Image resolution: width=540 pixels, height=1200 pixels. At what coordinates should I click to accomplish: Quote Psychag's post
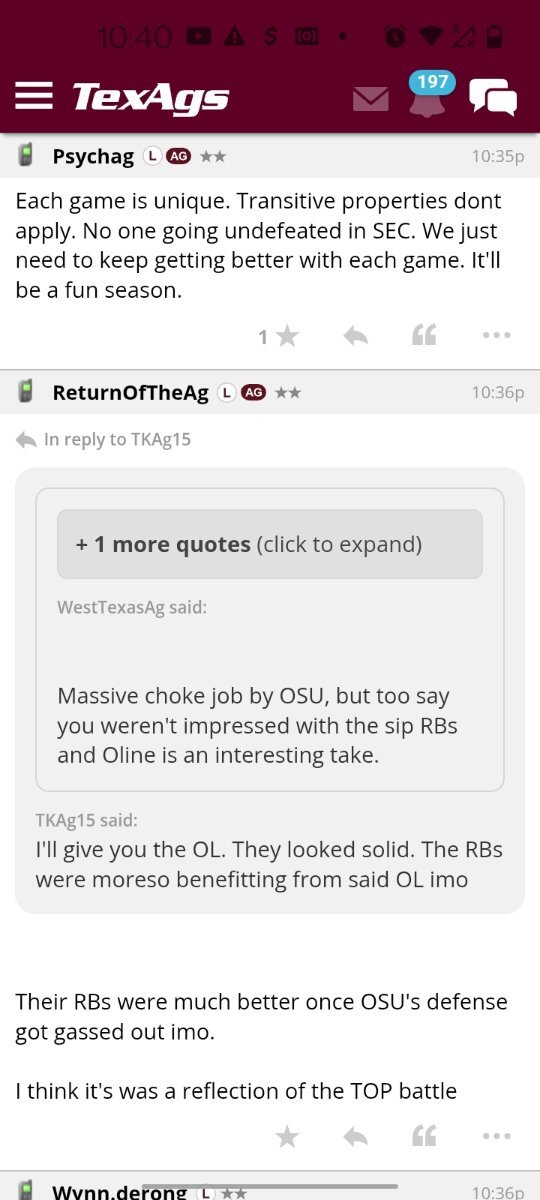click(x=424, y=337)
